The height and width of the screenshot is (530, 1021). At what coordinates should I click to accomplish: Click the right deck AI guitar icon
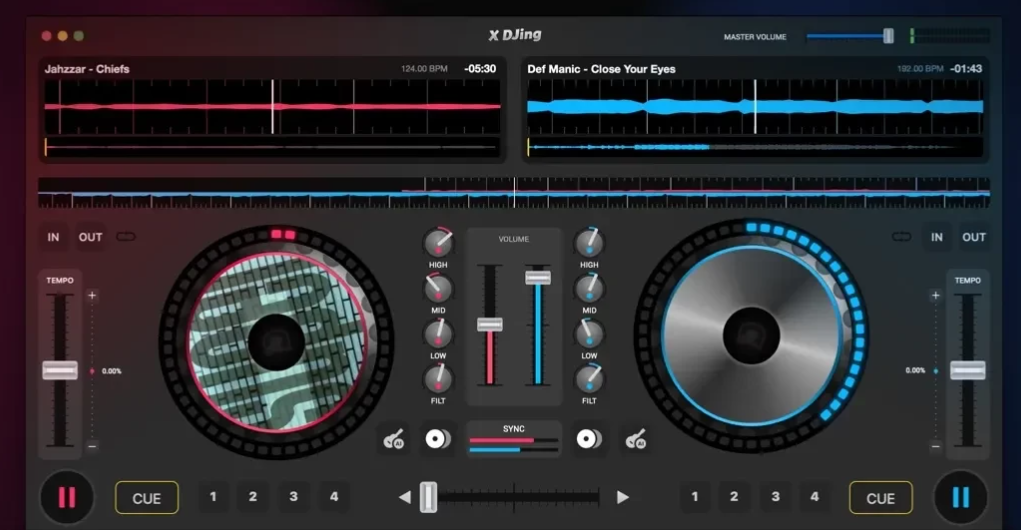pos(636,439)
